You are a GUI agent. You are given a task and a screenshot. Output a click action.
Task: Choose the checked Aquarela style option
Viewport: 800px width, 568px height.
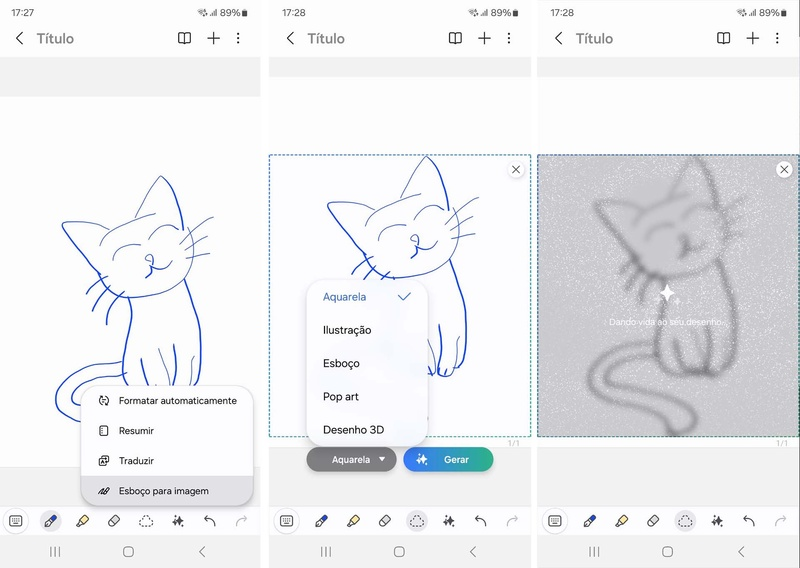(367, 297)
